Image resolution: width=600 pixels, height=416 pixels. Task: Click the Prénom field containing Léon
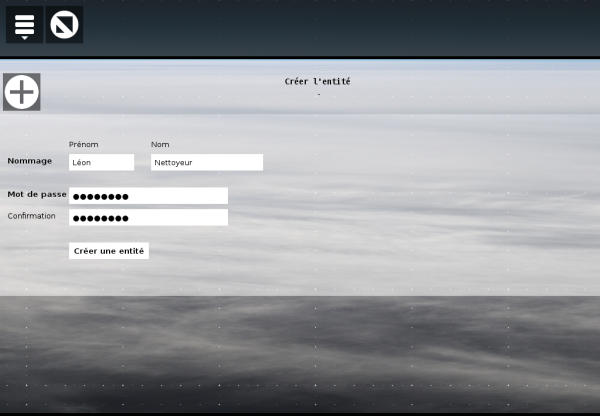tap(101, 162)
